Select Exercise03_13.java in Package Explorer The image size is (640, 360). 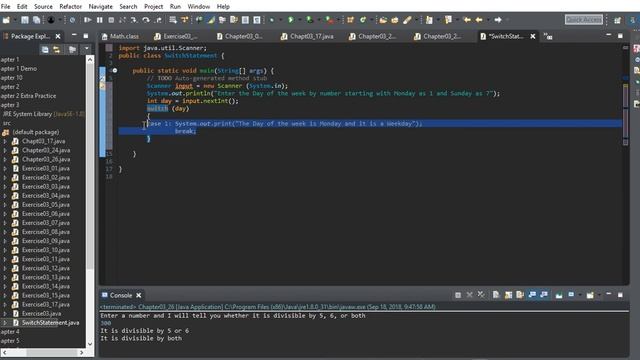[46, 277]
